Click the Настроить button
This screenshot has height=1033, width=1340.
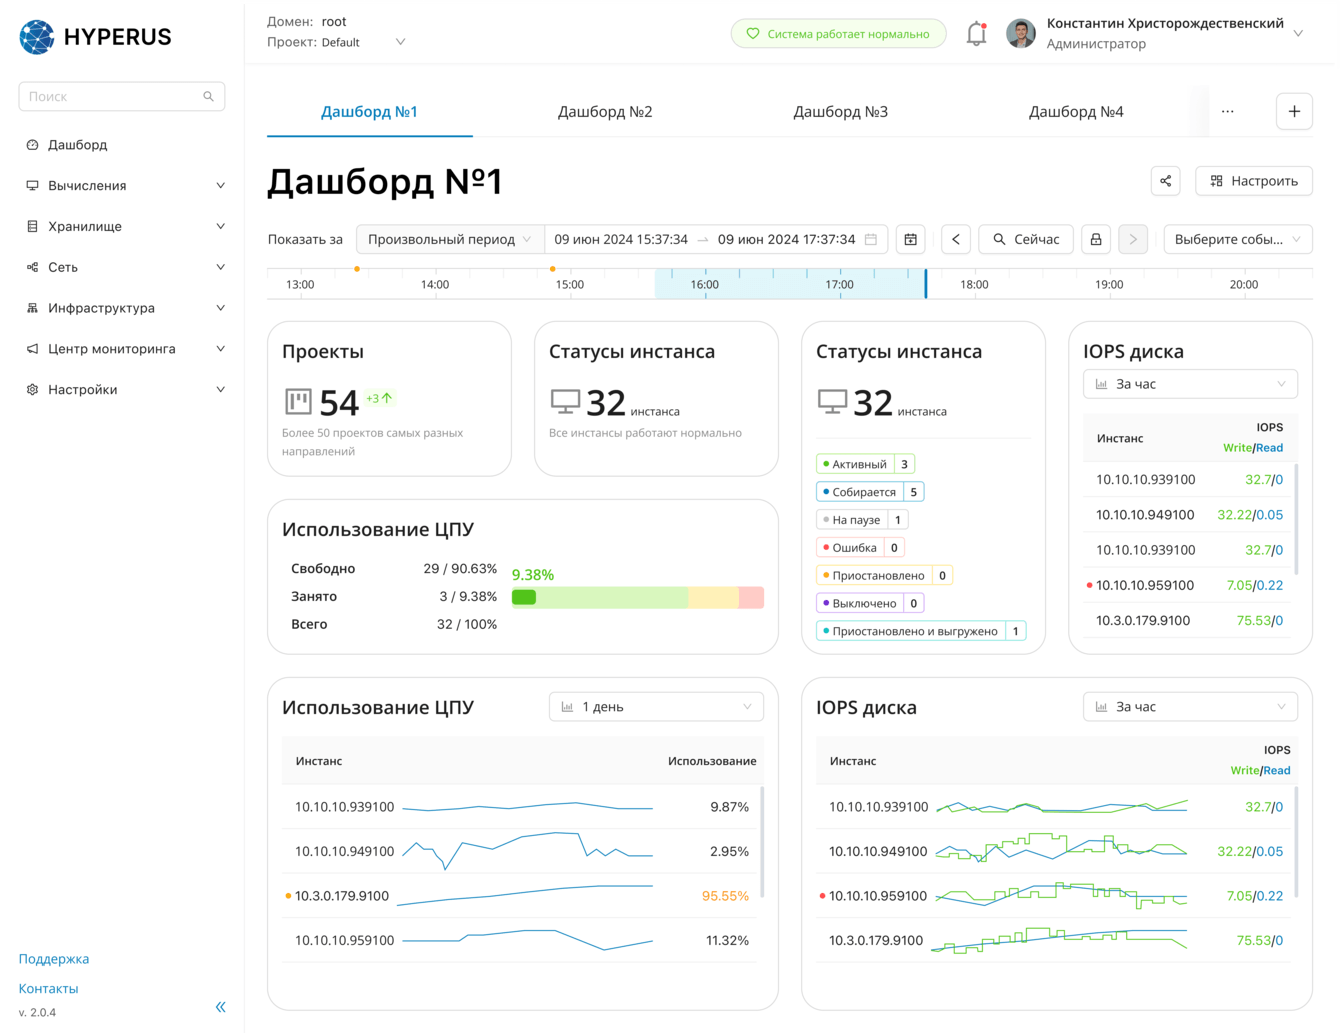(x=1254, y=181)
